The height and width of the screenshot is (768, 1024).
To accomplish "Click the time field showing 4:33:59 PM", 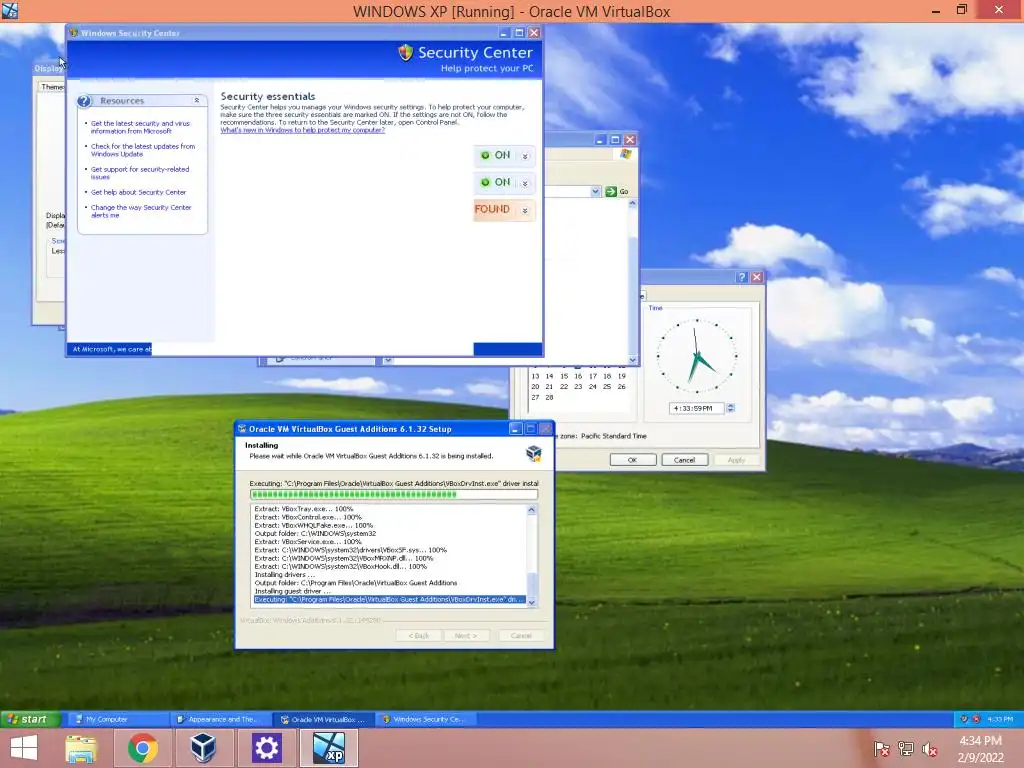I will tap(696, 408).
